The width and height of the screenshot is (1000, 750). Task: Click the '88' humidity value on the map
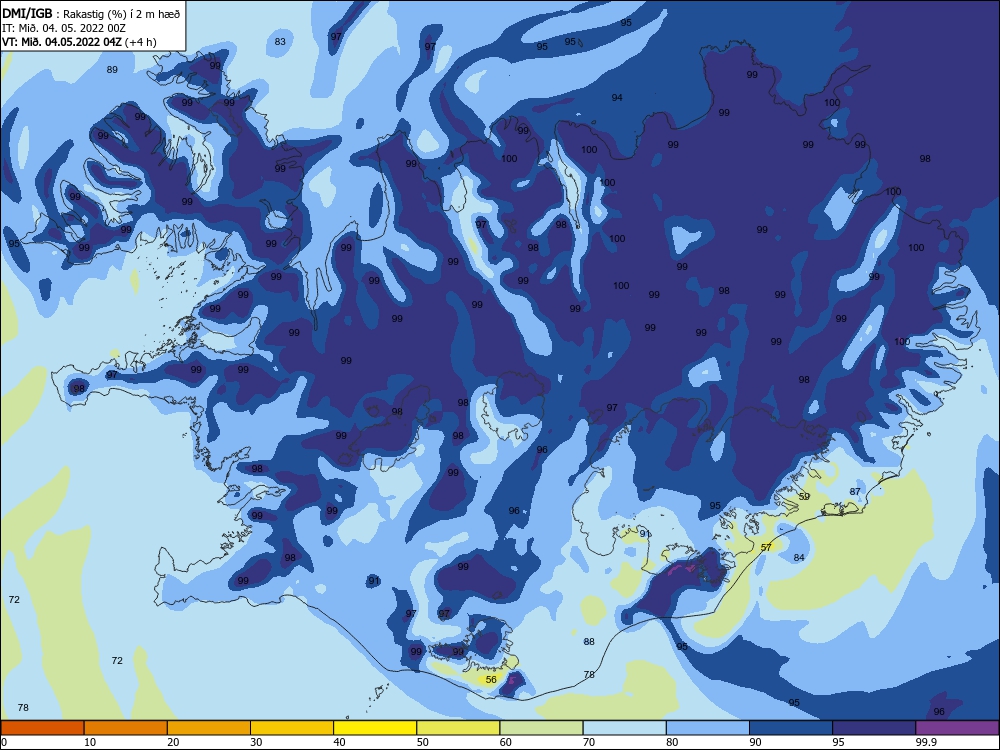point(589,642)
